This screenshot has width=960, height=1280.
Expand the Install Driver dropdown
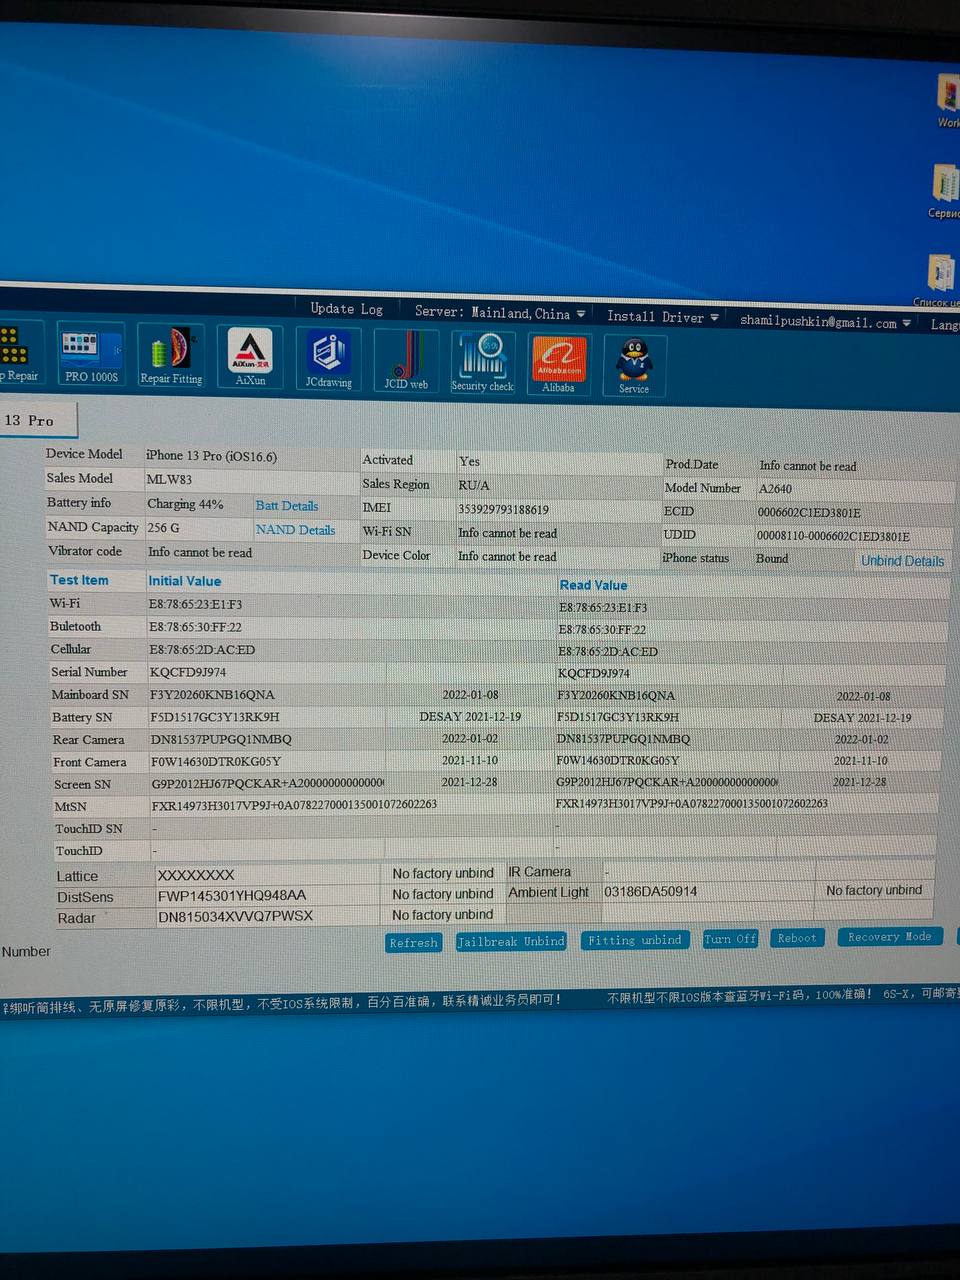(x=663, y=316)
